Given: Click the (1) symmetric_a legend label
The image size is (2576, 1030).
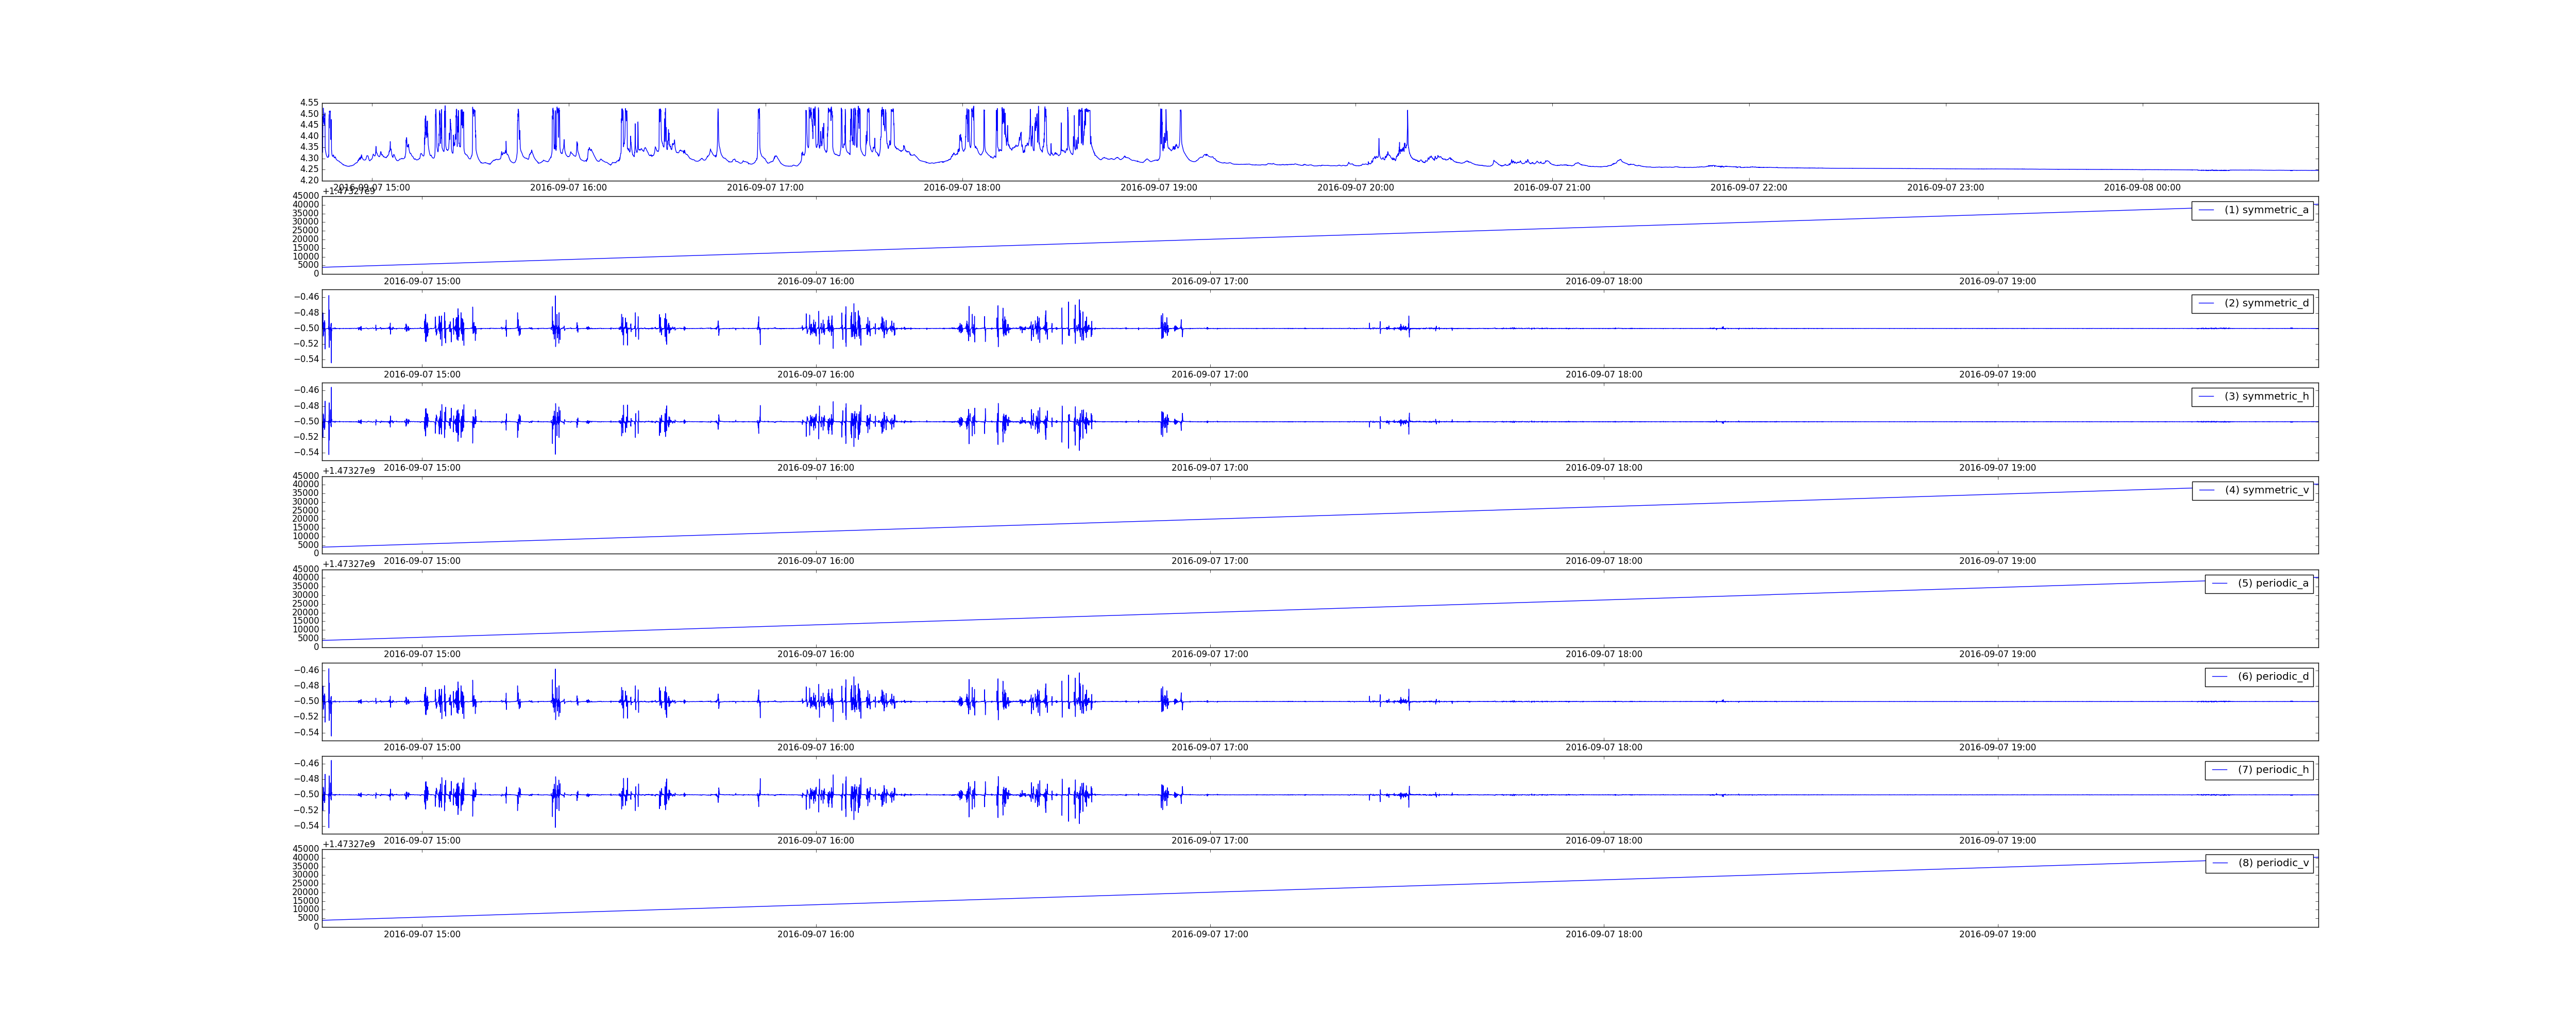Looking at the screenshot, I should 2266,210.
